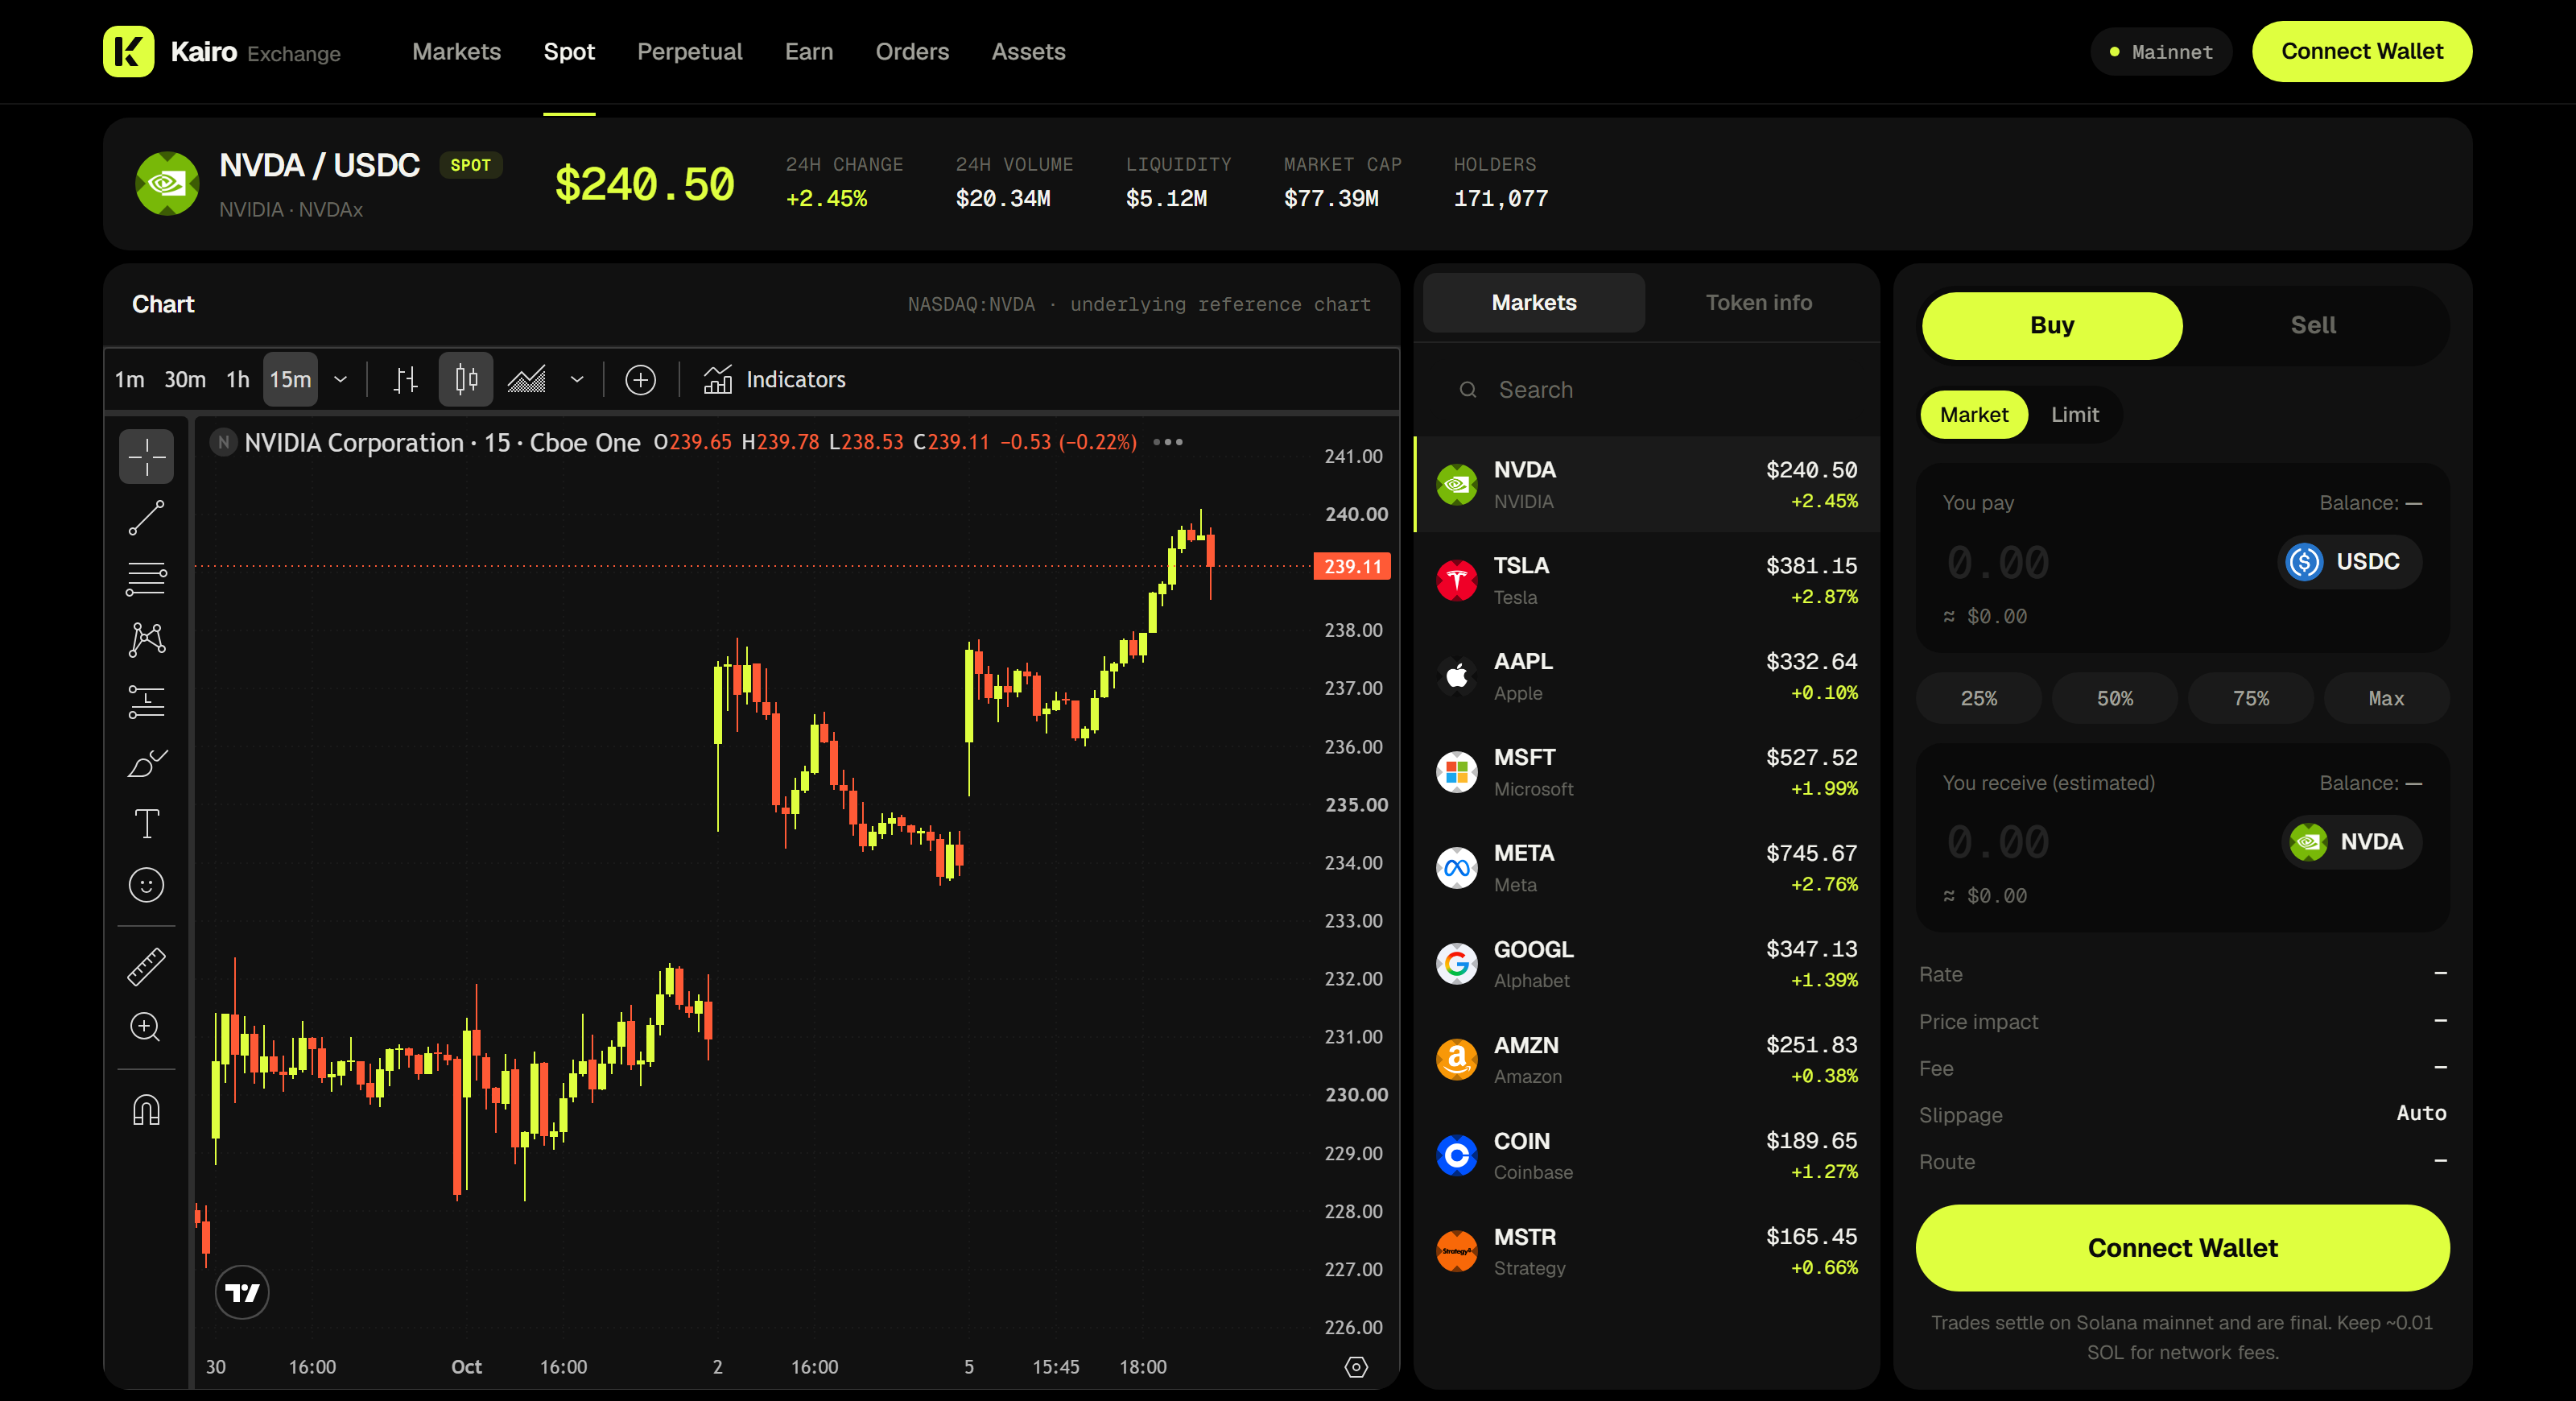The image size is (2576, 1401).
Task: Switch chart to bars style
Action: (405, 379)
